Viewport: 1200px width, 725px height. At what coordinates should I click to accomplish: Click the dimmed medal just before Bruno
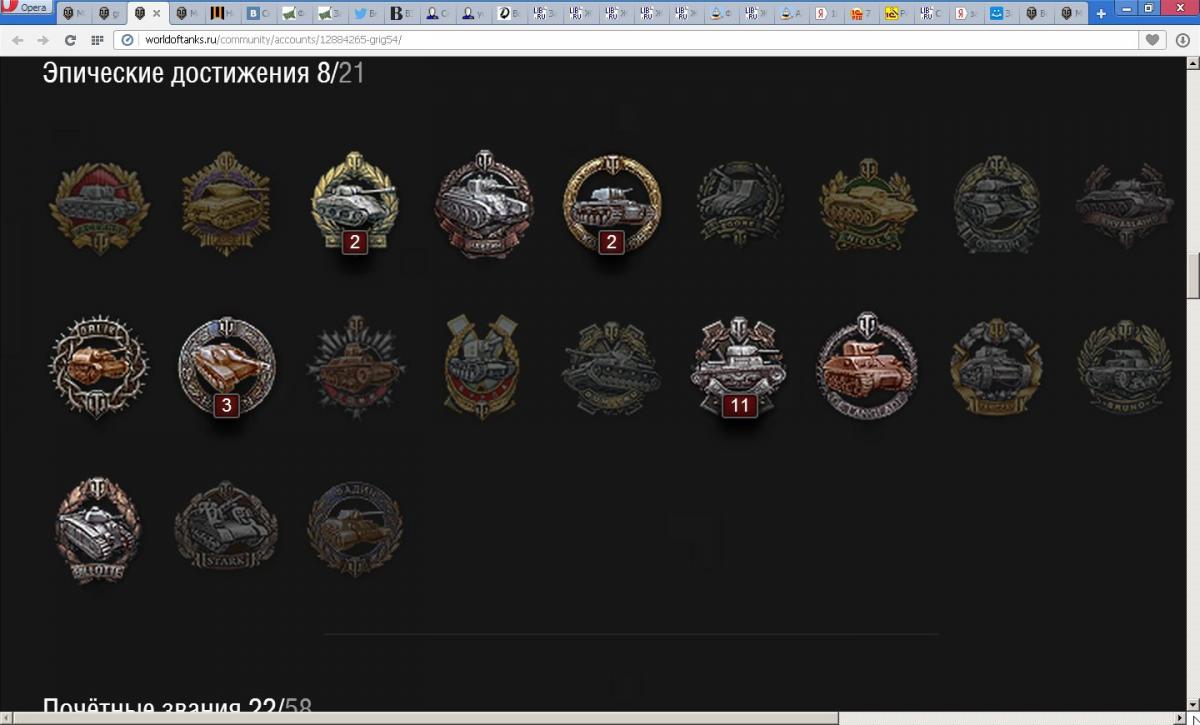pos(996,366)
